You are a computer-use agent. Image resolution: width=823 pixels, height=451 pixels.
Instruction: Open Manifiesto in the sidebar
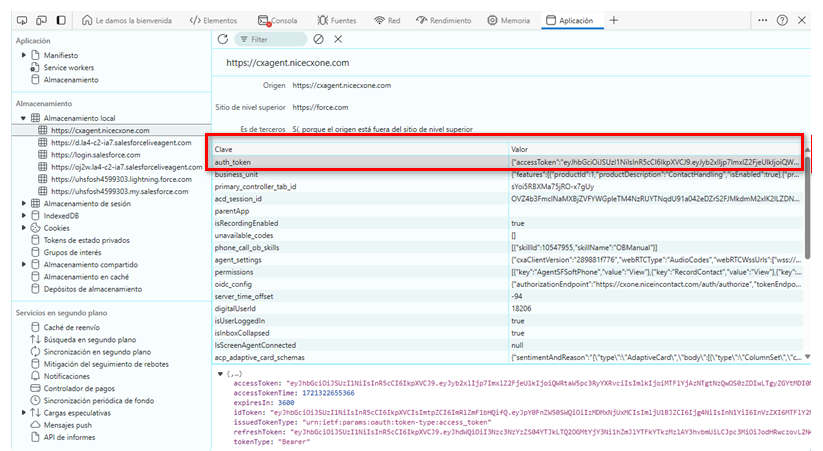click(x=61, y=55)
